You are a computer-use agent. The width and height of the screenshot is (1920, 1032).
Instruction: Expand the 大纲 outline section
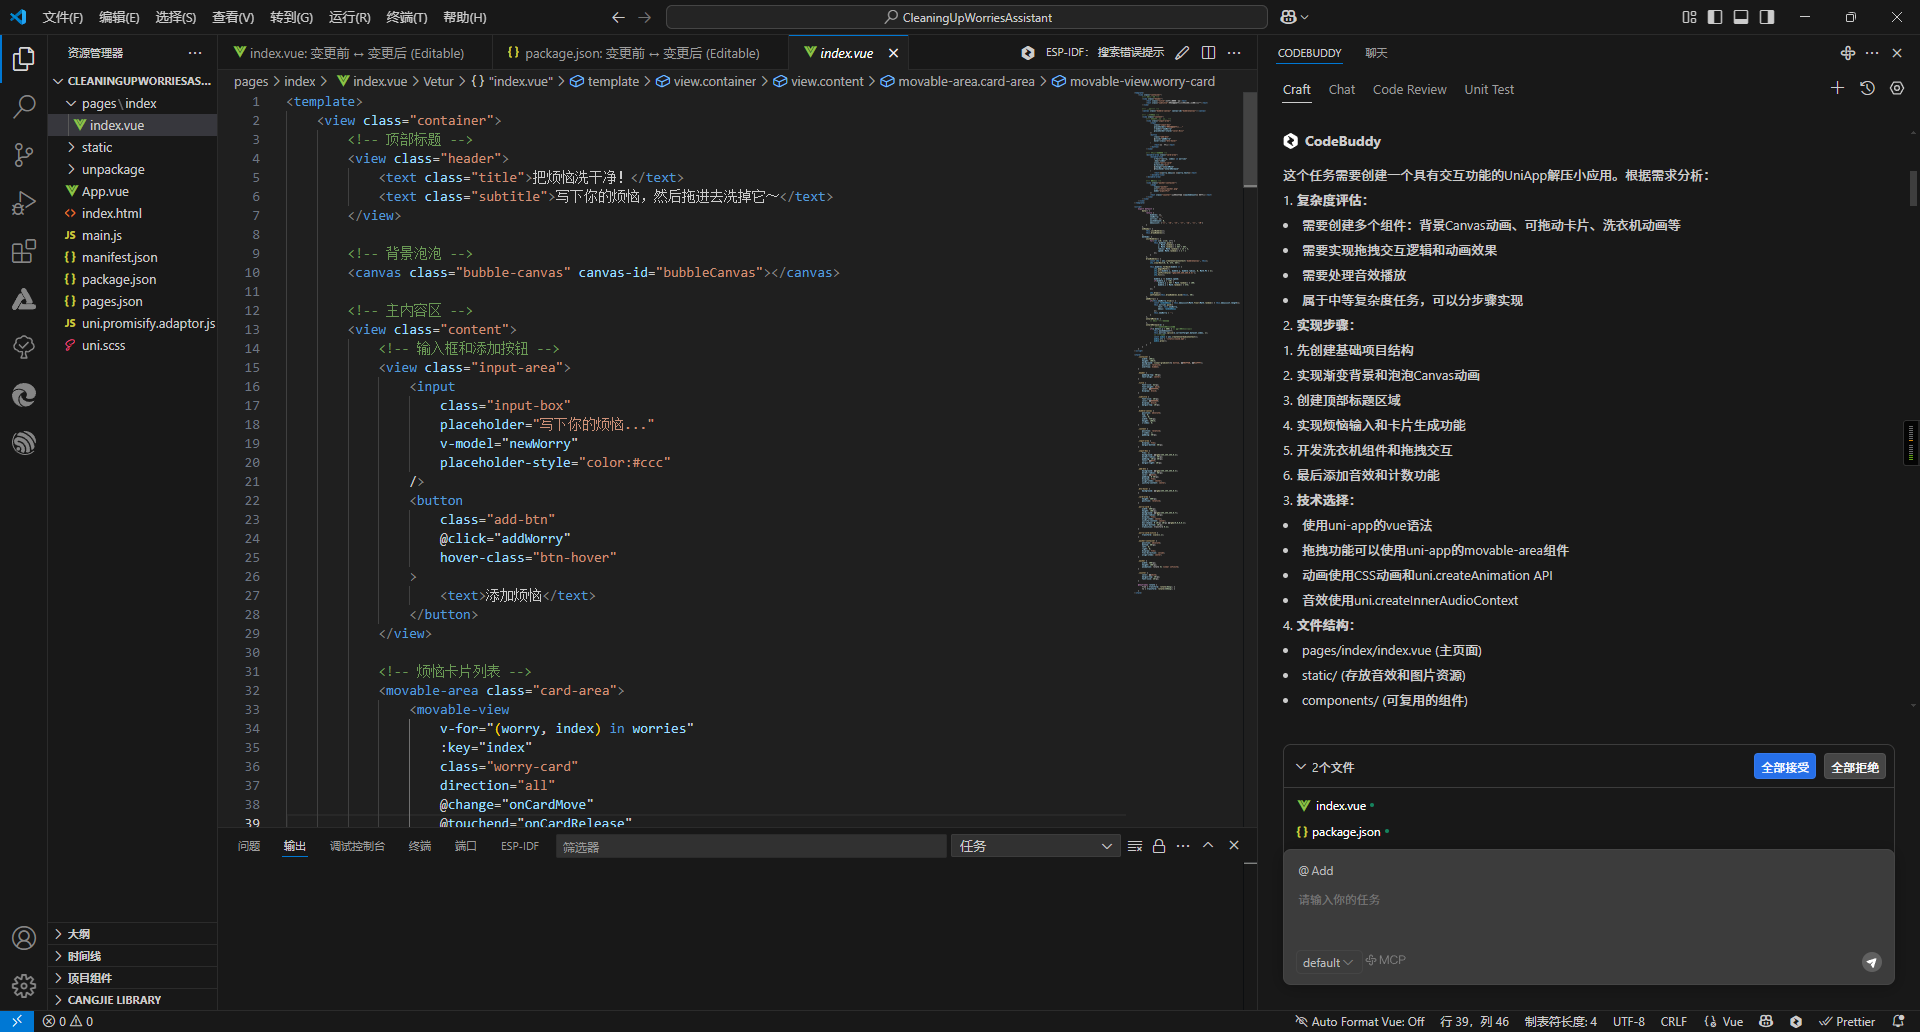133,934
